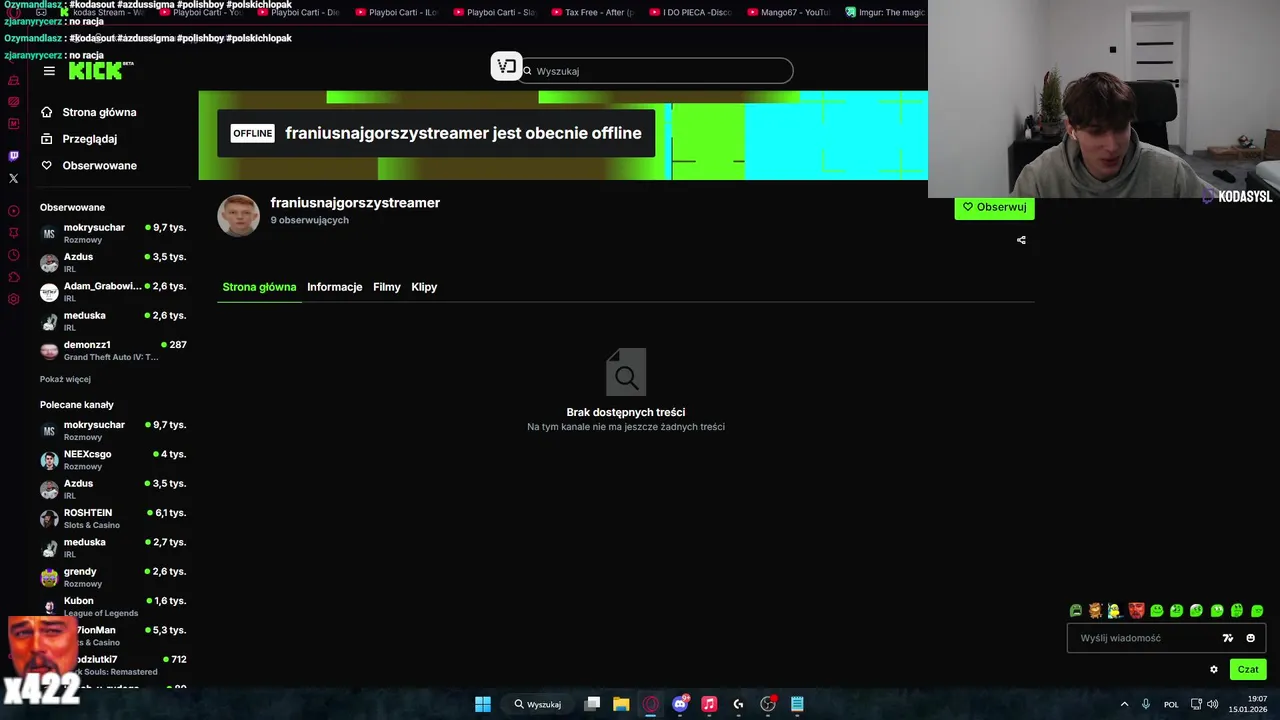Click the Twitch icon in browser sidebar
The height and width of the screenshot is (720, 1280).
coord(13,156)
